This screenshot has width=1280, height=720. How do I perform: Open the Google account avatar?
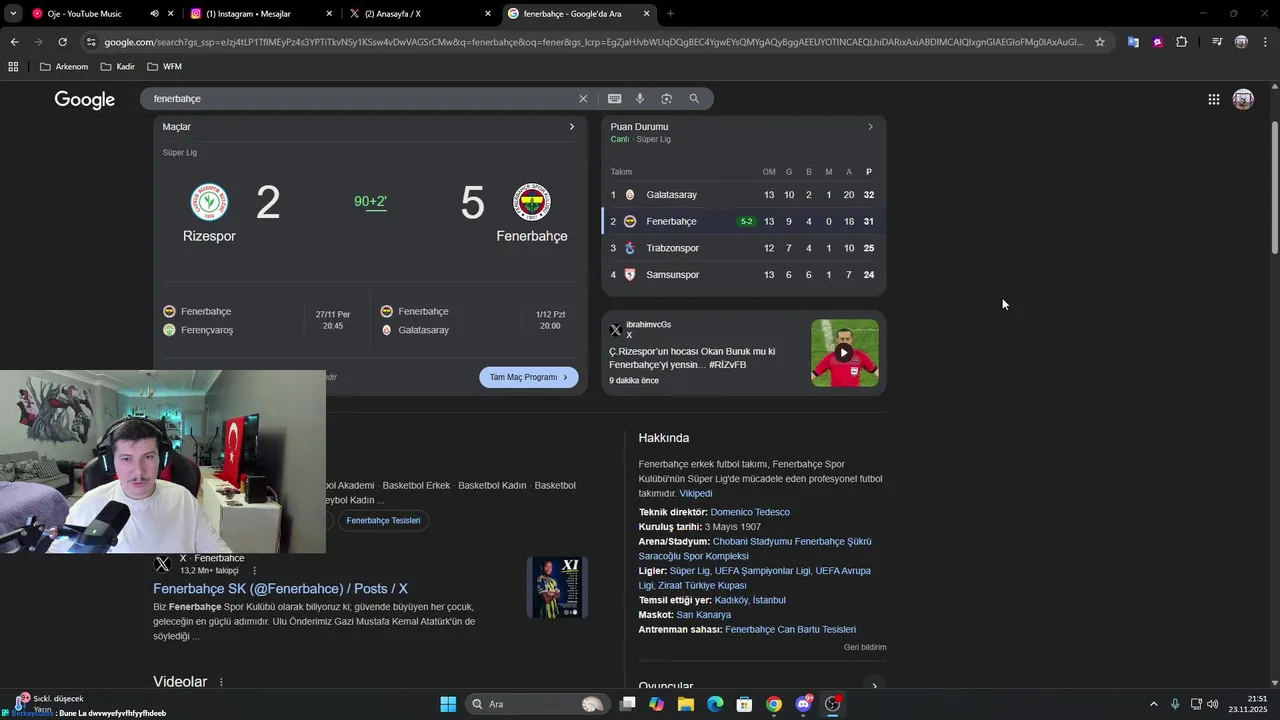(1243, 99)
